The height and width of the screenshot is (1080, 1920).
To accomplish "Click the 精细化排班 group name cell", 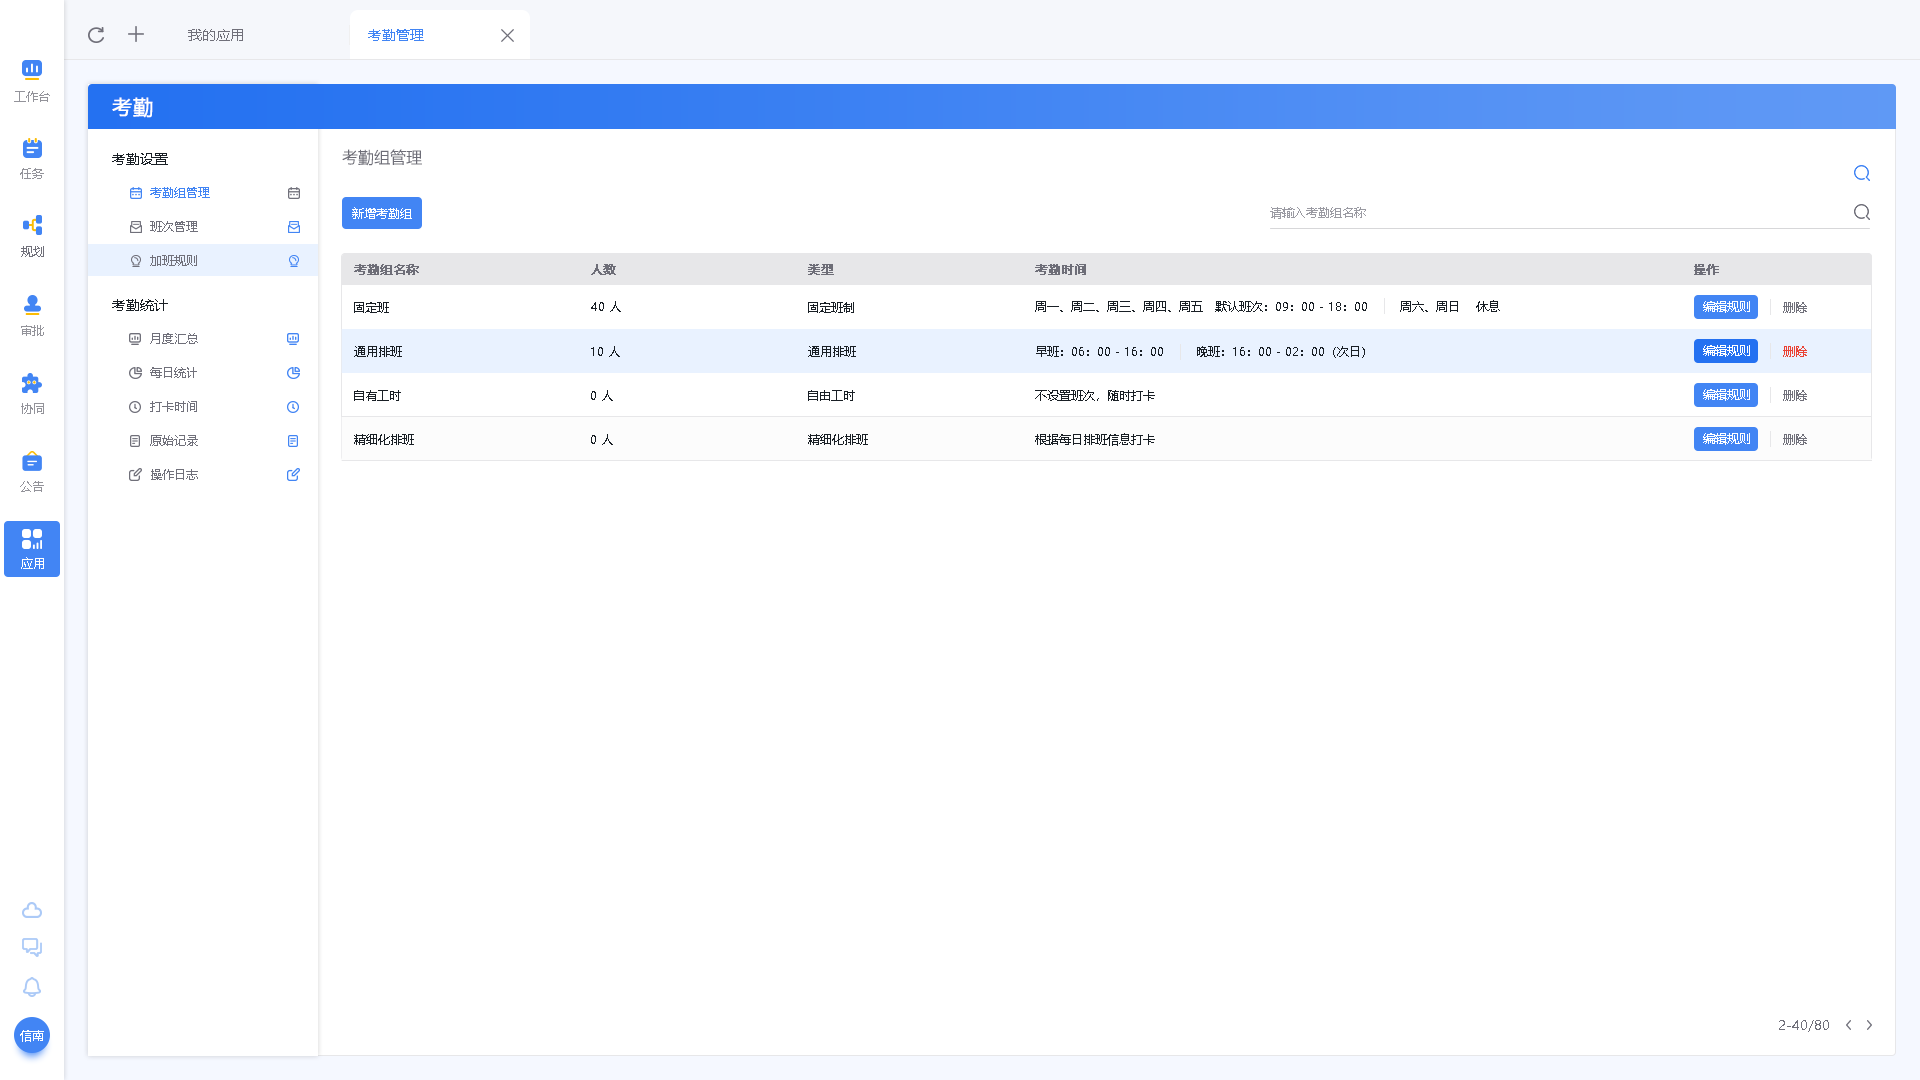I will tap(384, 439).
